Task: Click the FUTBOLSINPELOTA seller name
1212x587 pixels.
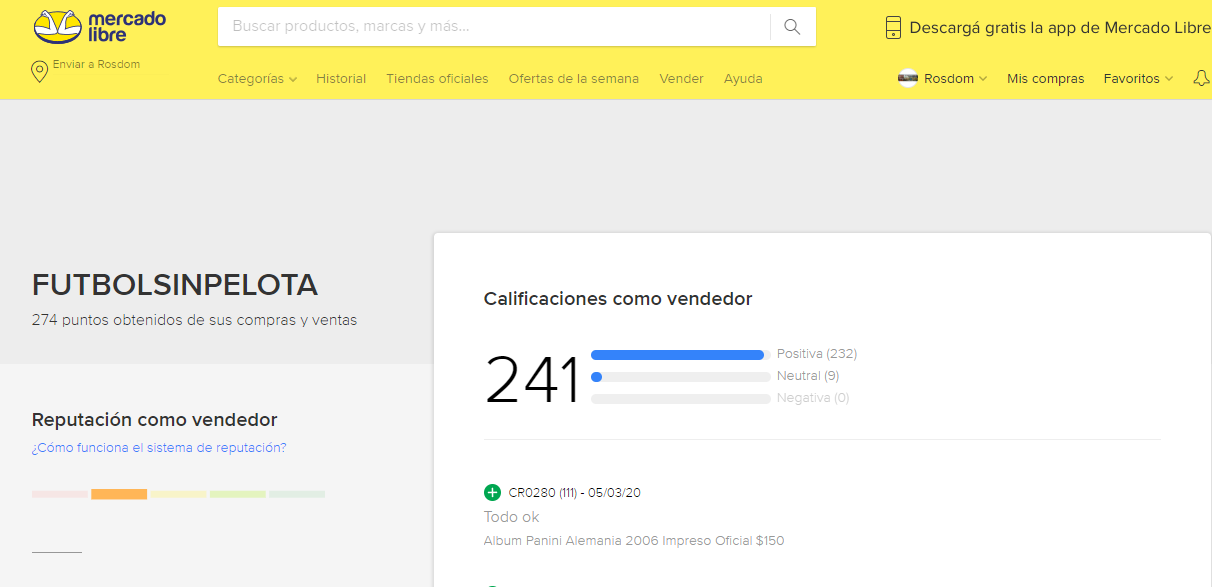Action: 175,286
